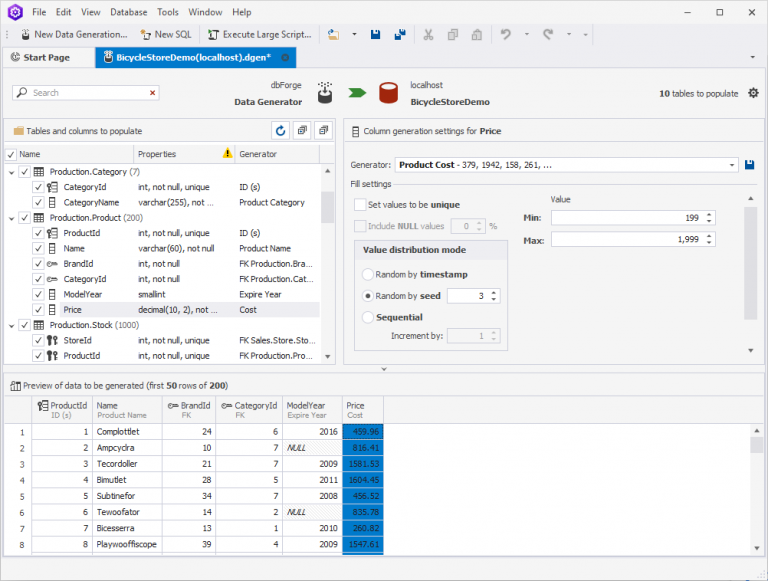Click the Undo toolbar icon
768x581 pixels.
[506, 34]
